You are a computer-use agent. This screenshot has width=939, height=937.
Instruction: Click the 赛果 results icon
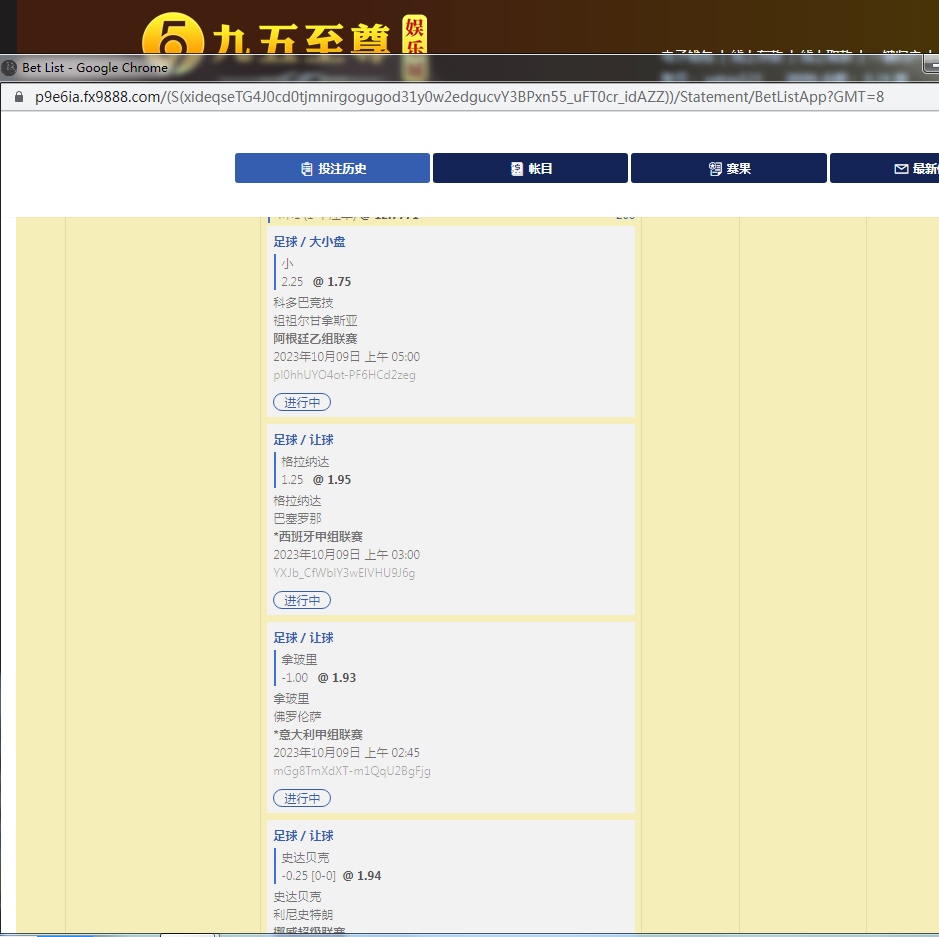(715, 169)
